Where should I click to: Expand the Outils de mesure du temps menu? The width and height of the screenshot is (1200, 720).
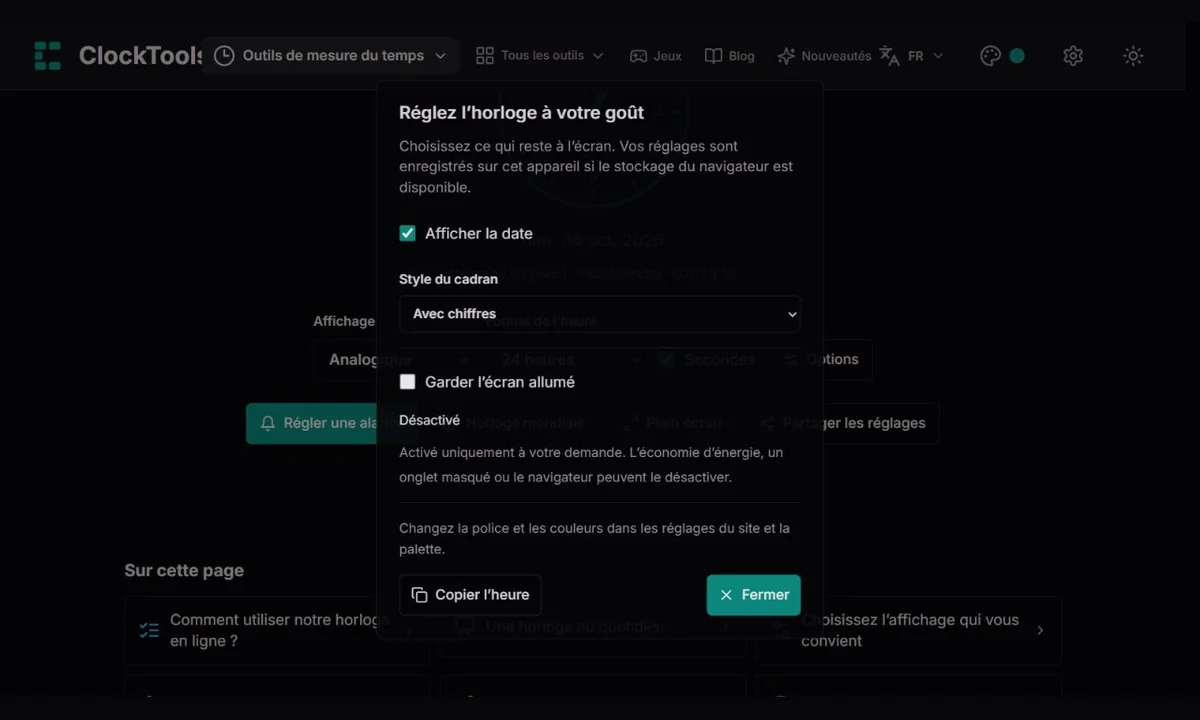331,56
